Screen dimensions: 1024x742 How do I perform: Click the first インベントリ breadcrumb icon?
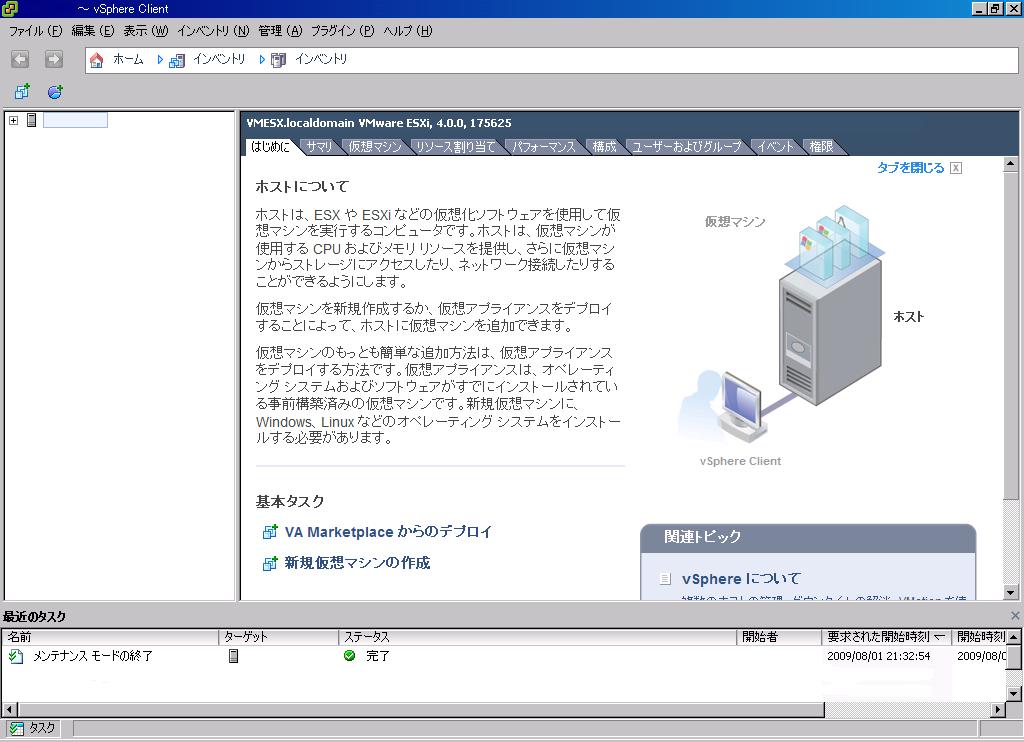[x=176, y=61]
